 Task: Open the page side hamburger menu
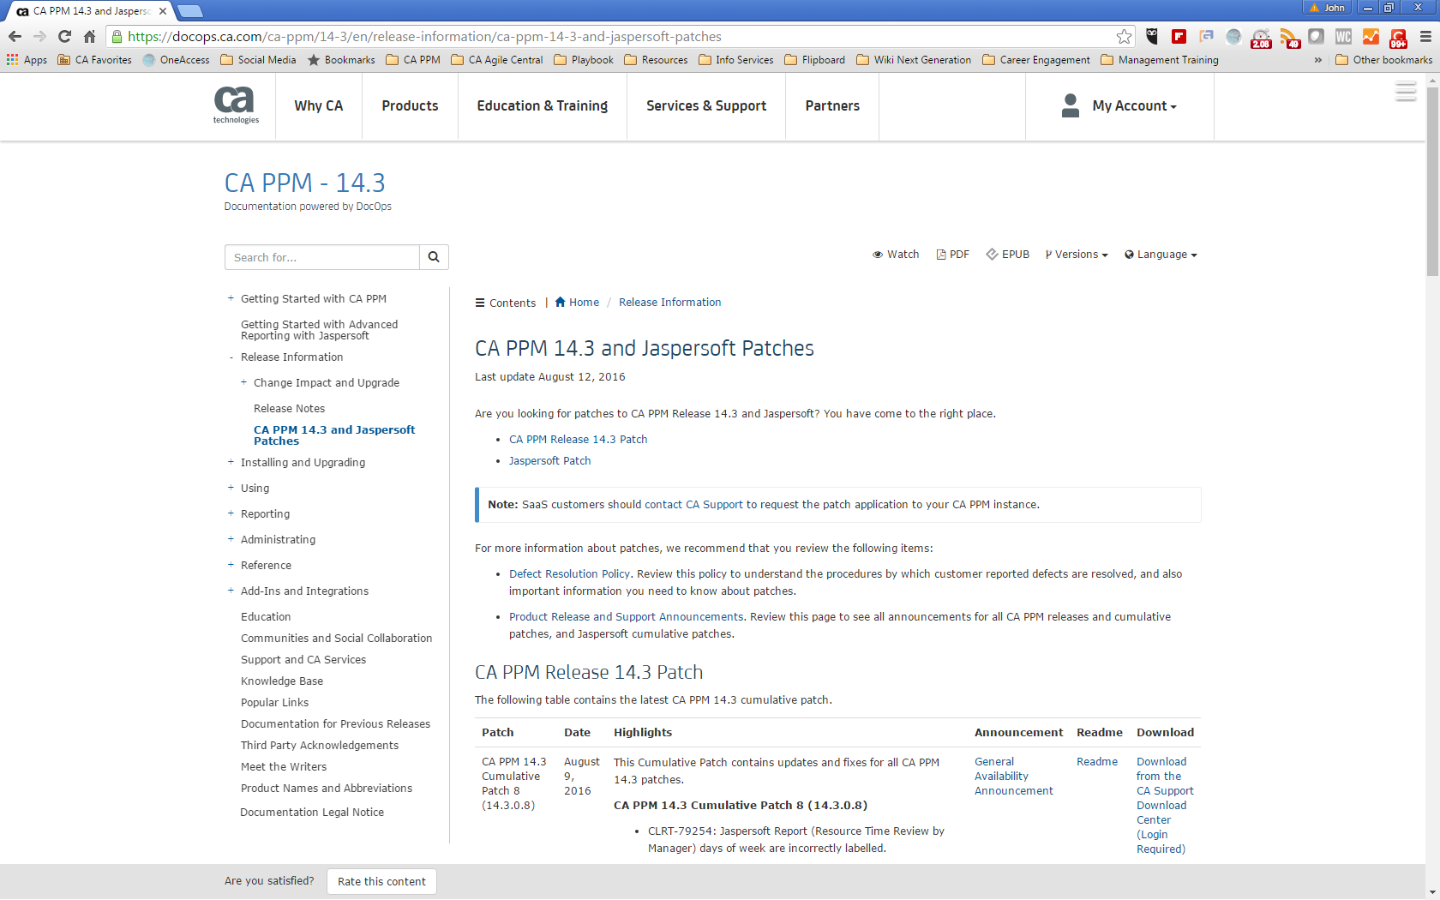(x=1406, y=92)
